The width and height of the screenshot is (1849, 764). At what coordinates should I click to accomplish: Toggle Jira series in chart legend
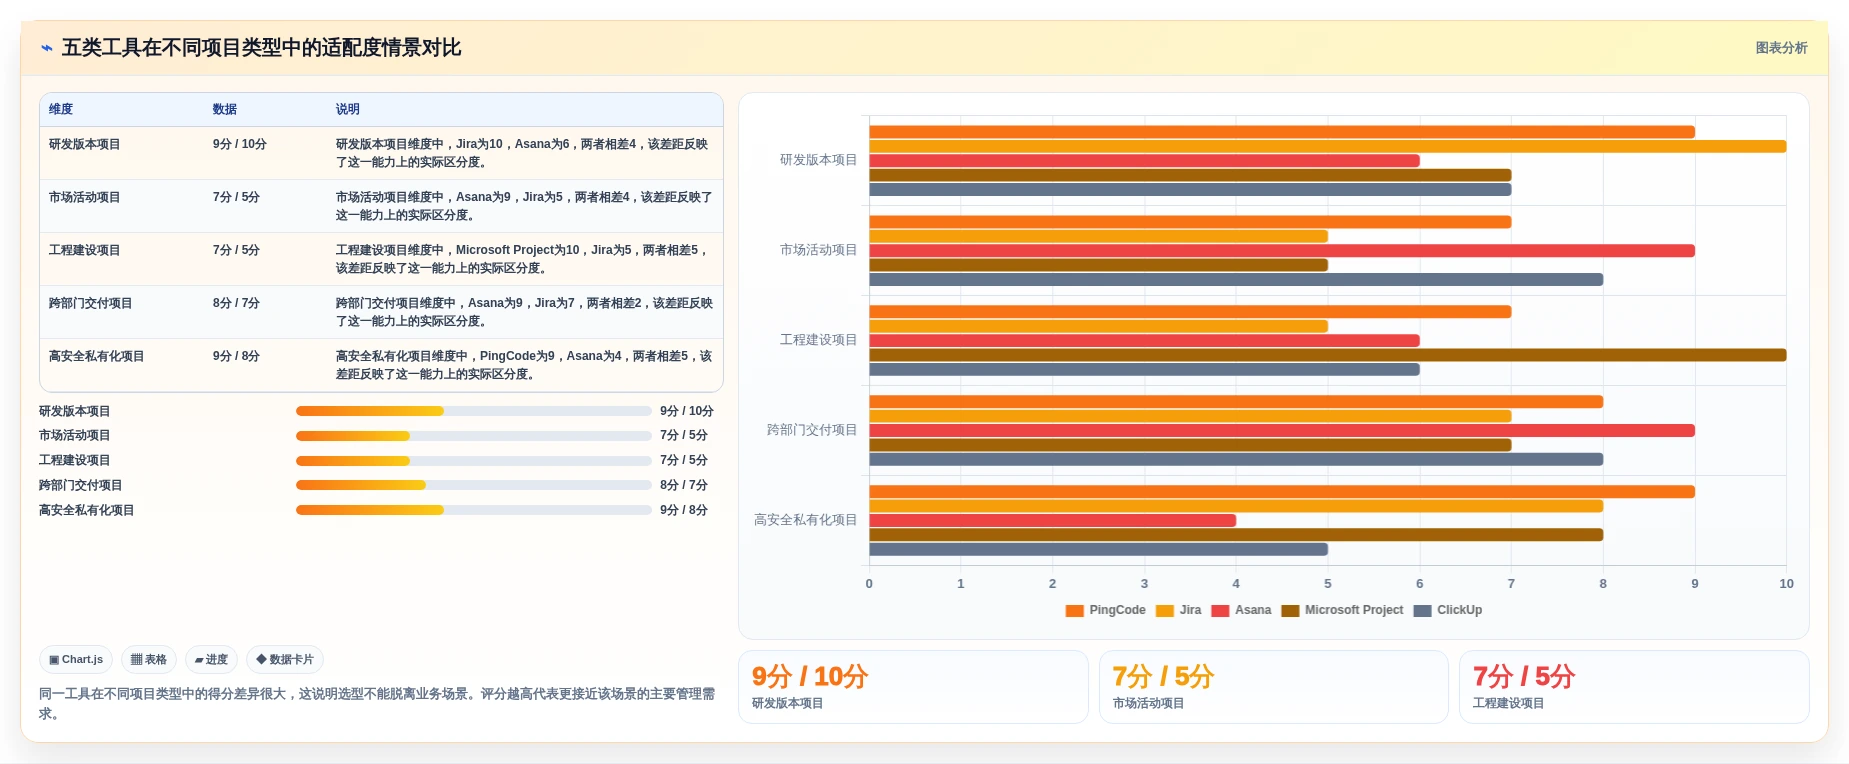point(1178,610)
